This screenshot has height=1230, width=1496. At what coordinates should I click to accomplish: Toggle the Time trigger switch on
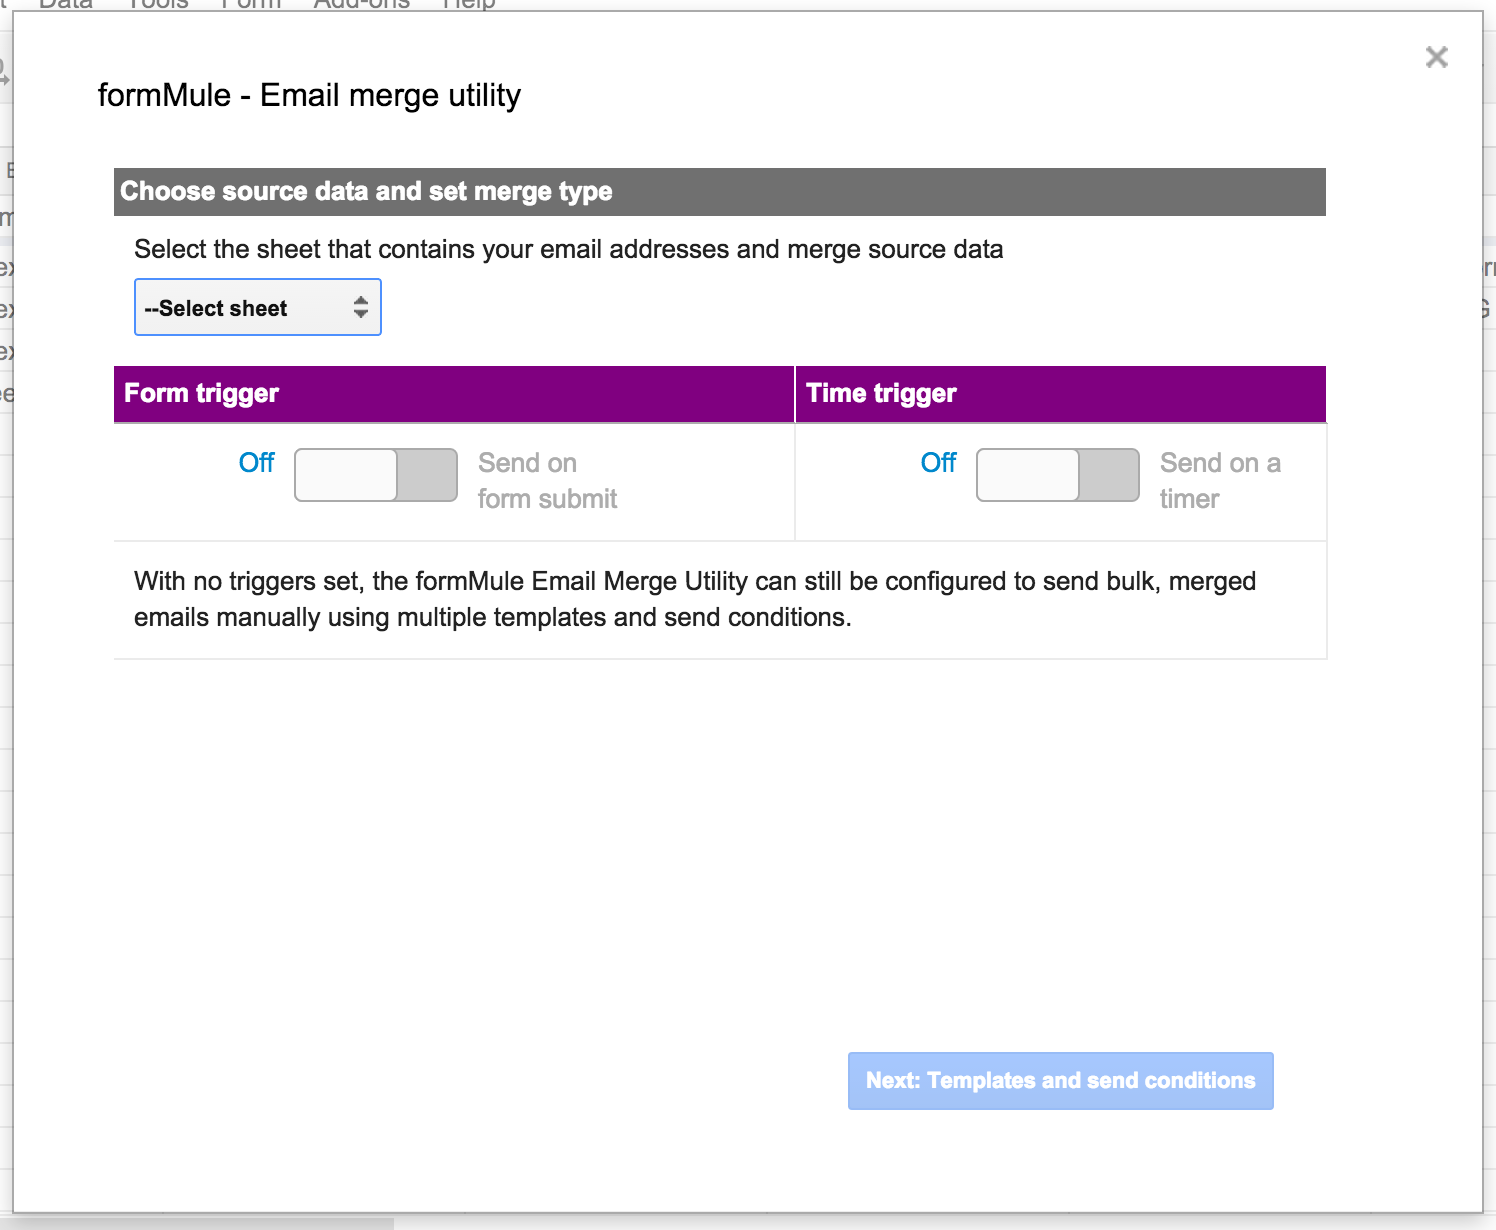1058,475
